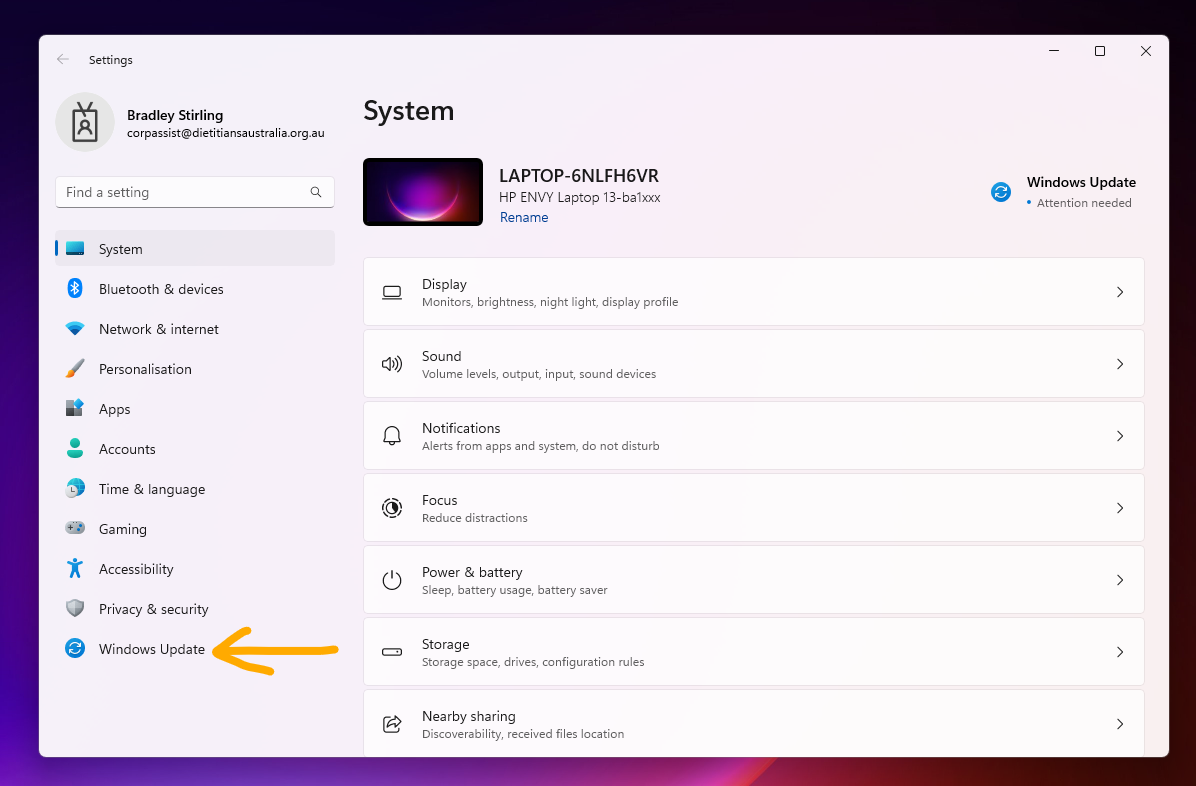Open Network & internet via its Wi-Fi icon
This screenshot has height=786, width=1196.
tap(75, 329)
